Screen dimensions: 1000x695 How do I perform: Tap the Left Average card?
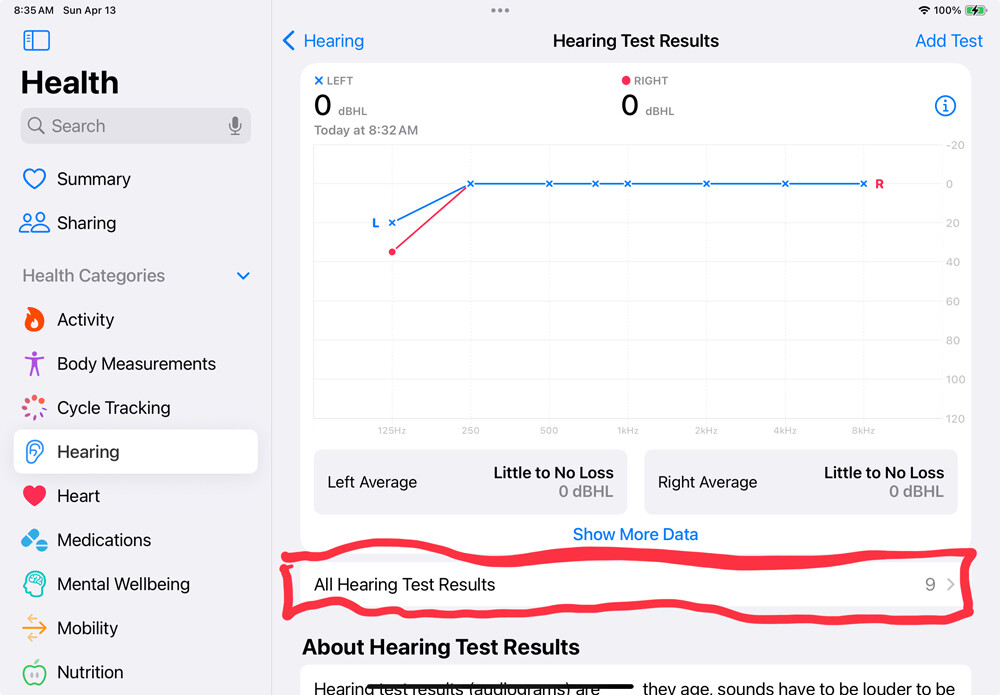click(470, 482)
